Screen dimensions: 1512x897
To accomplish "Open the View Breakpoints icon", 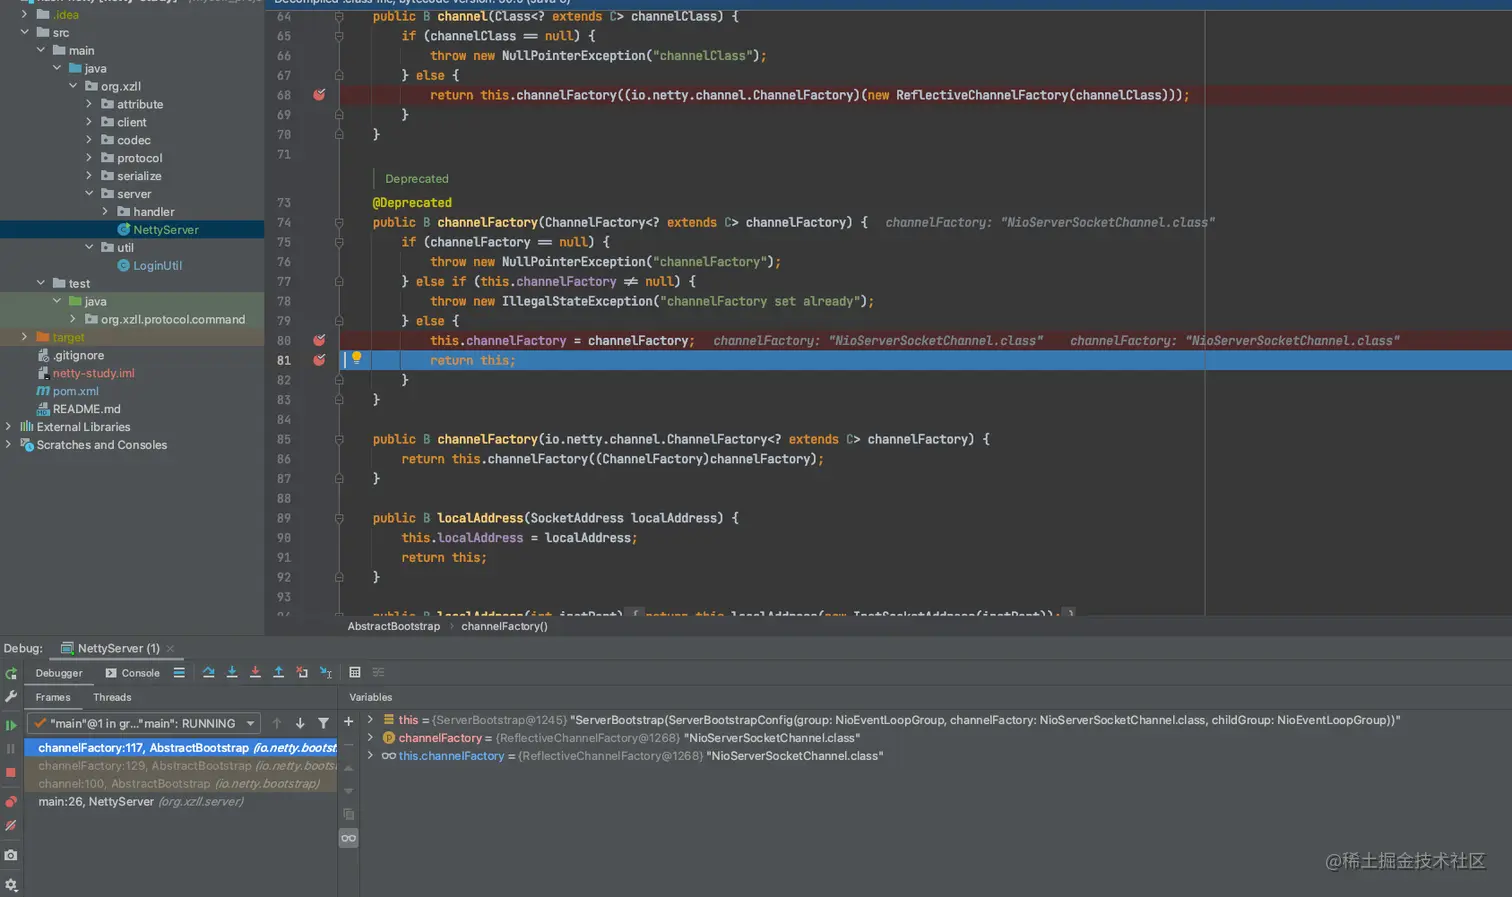I will click(11, 801).
